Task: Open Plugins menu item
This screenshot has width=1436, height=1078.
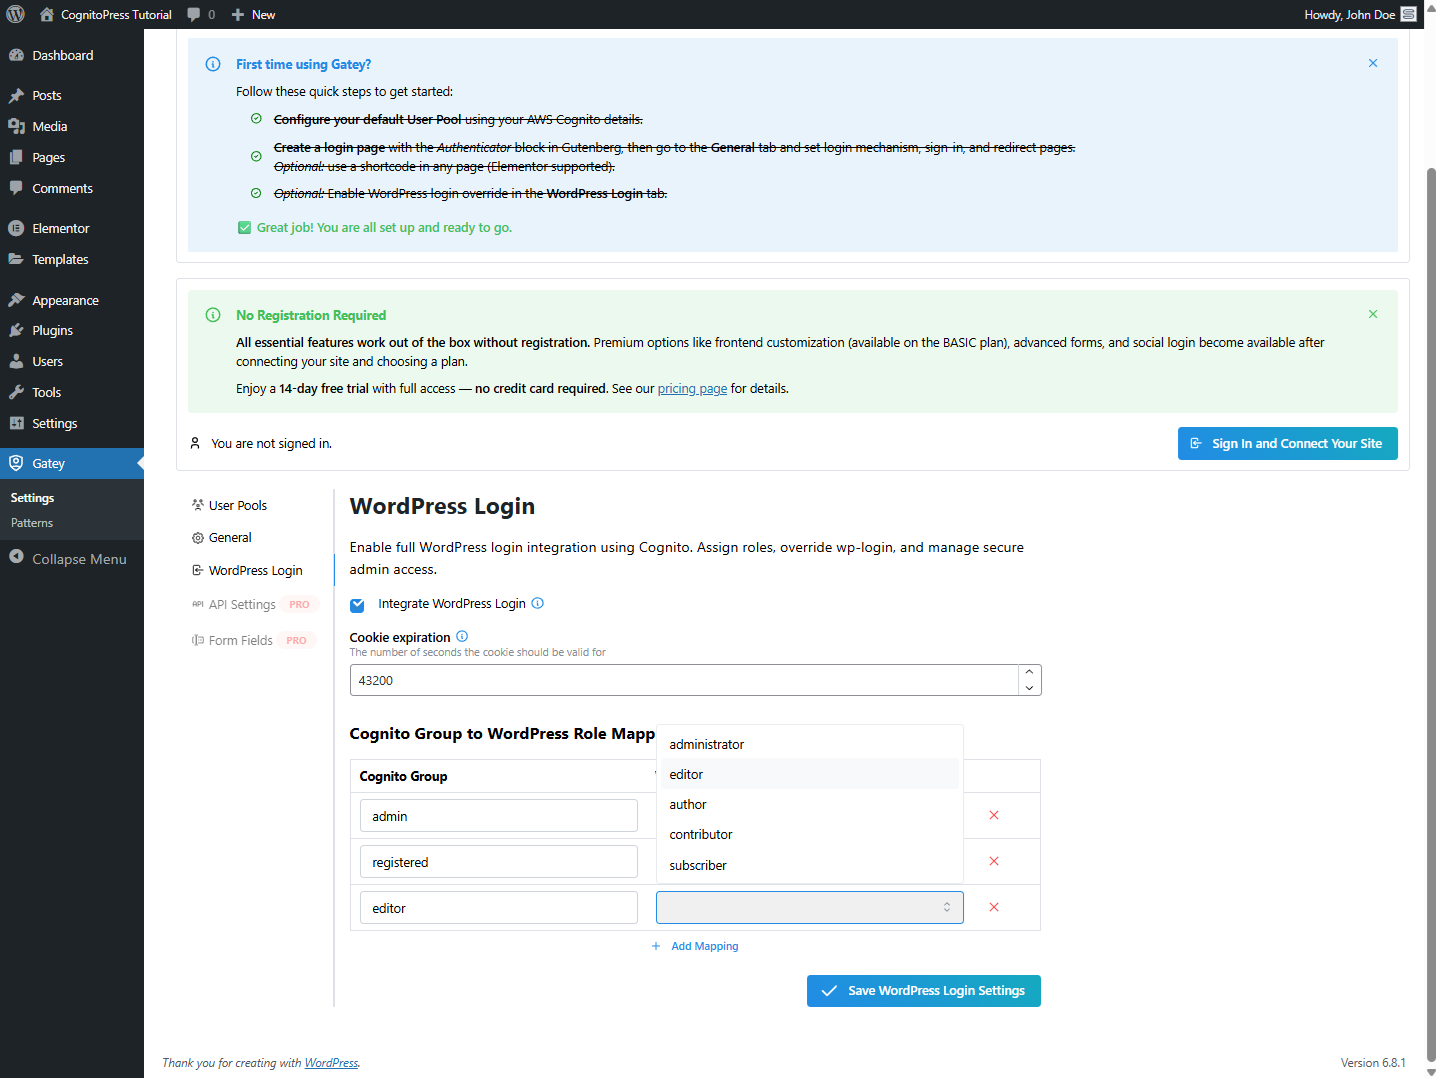Action: pyautogui.click(x=72, y=330)
